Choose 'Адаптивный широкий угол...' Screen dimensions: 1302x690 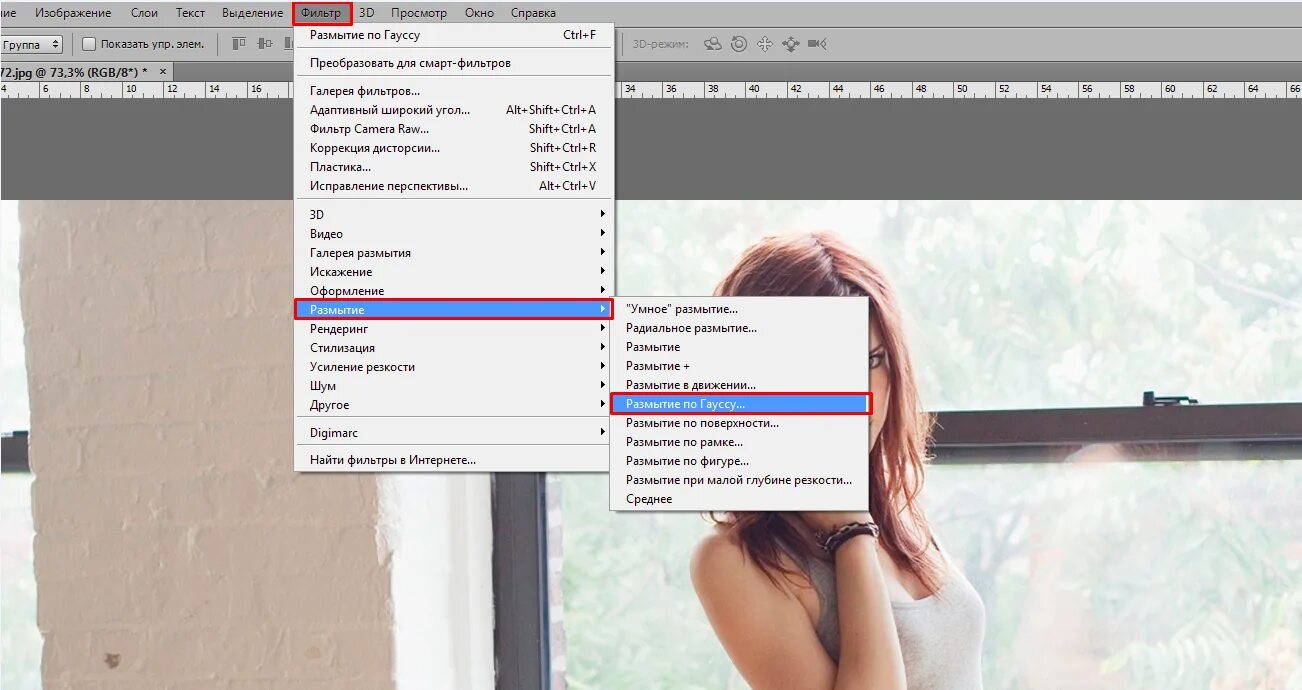pyautogui.click(x=455, y=110)
